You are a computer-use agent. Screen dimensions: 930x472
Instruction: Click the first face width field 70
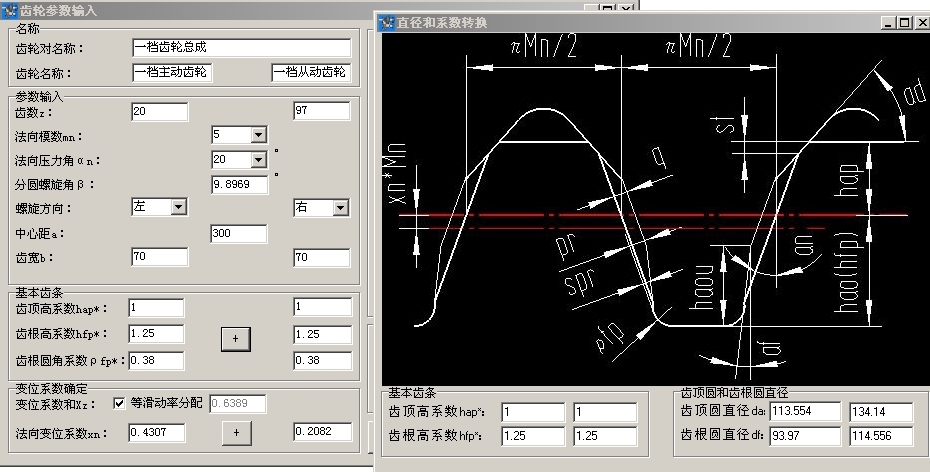[x=160, y=257]
